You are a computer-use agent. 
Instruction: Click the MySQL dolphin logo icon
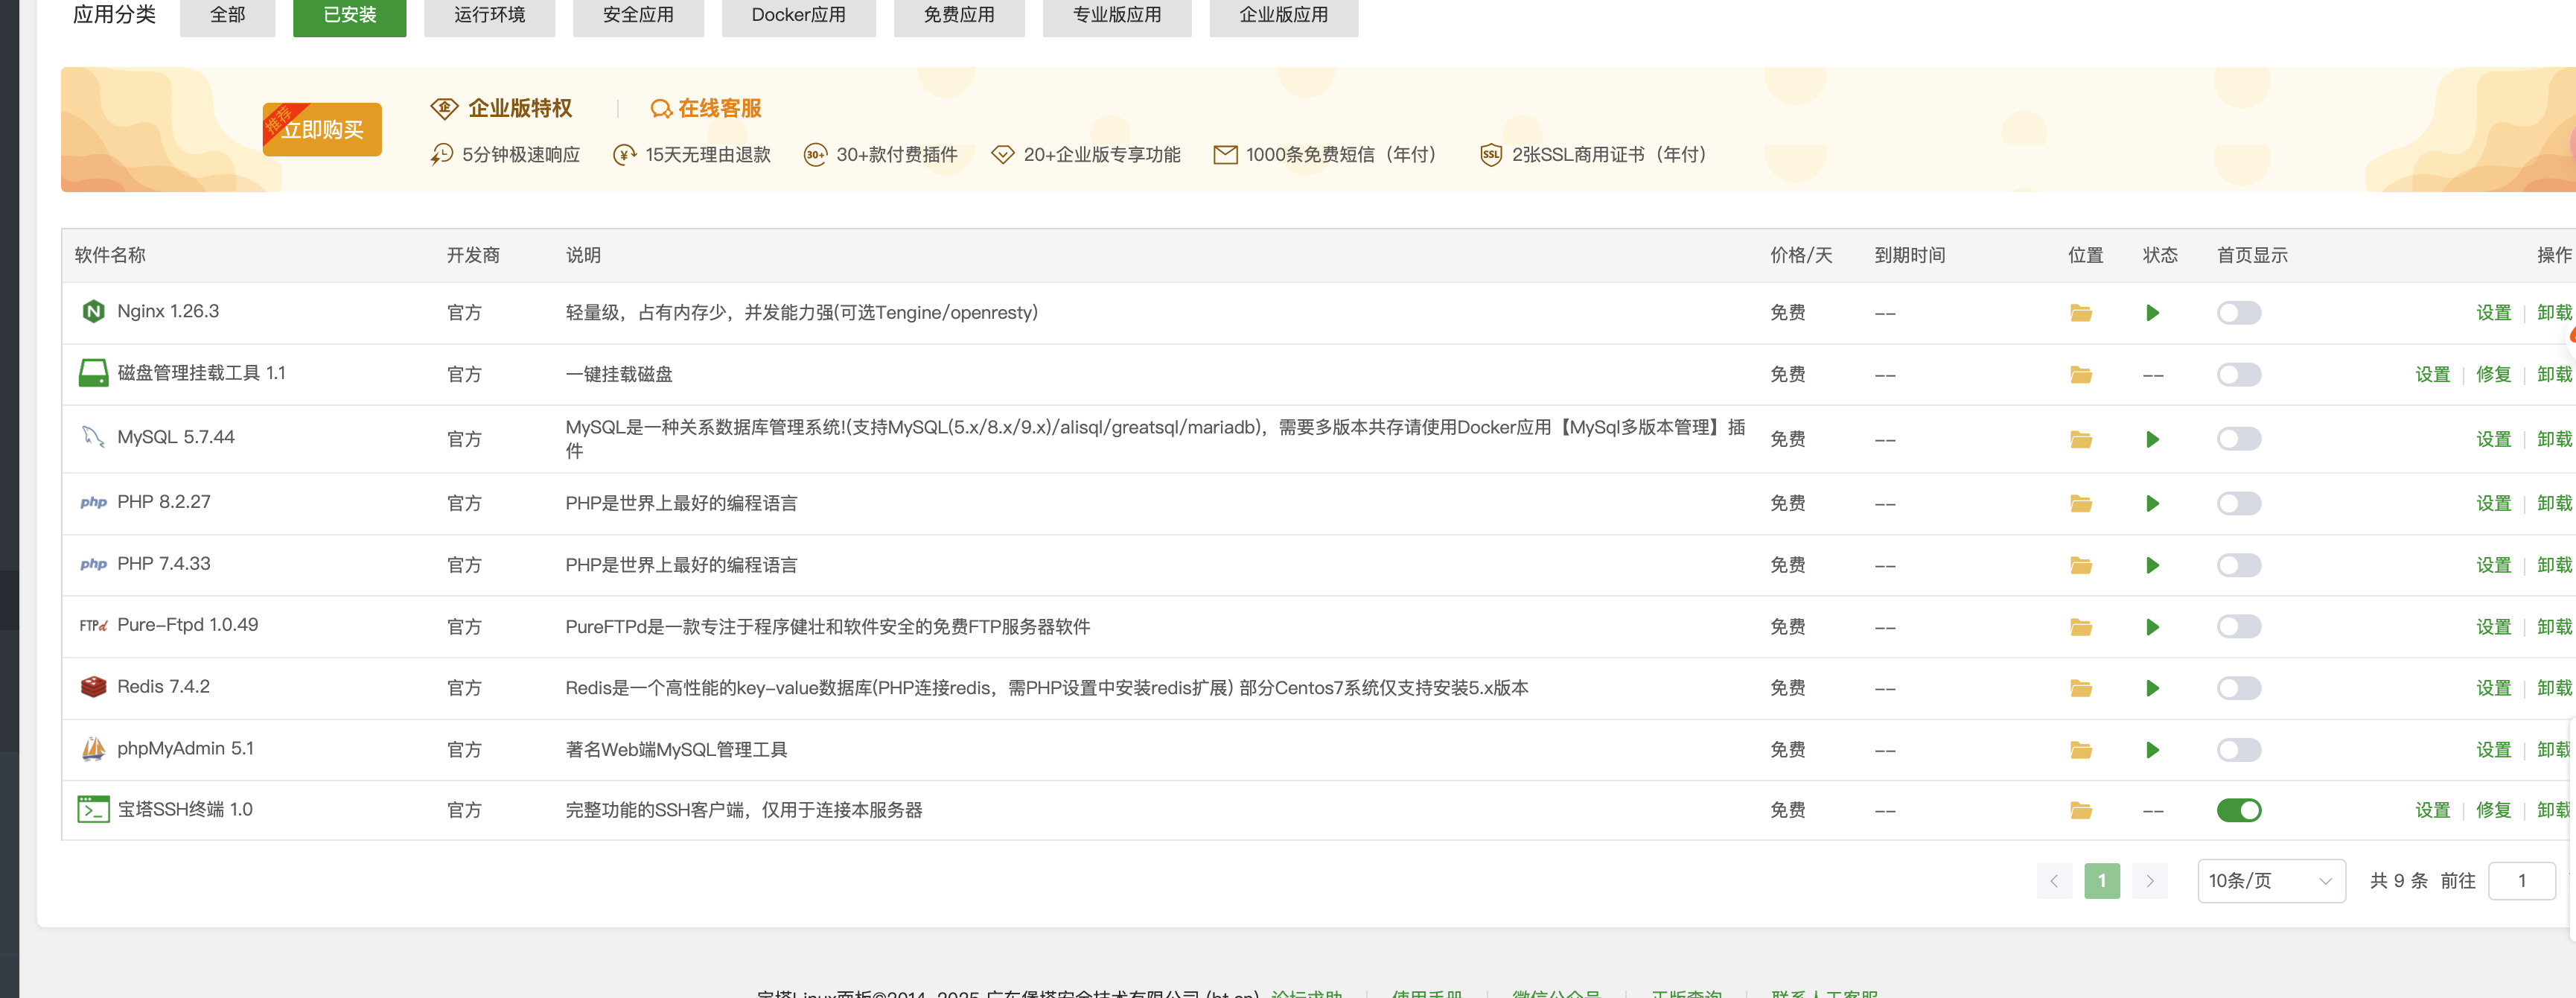93,437
